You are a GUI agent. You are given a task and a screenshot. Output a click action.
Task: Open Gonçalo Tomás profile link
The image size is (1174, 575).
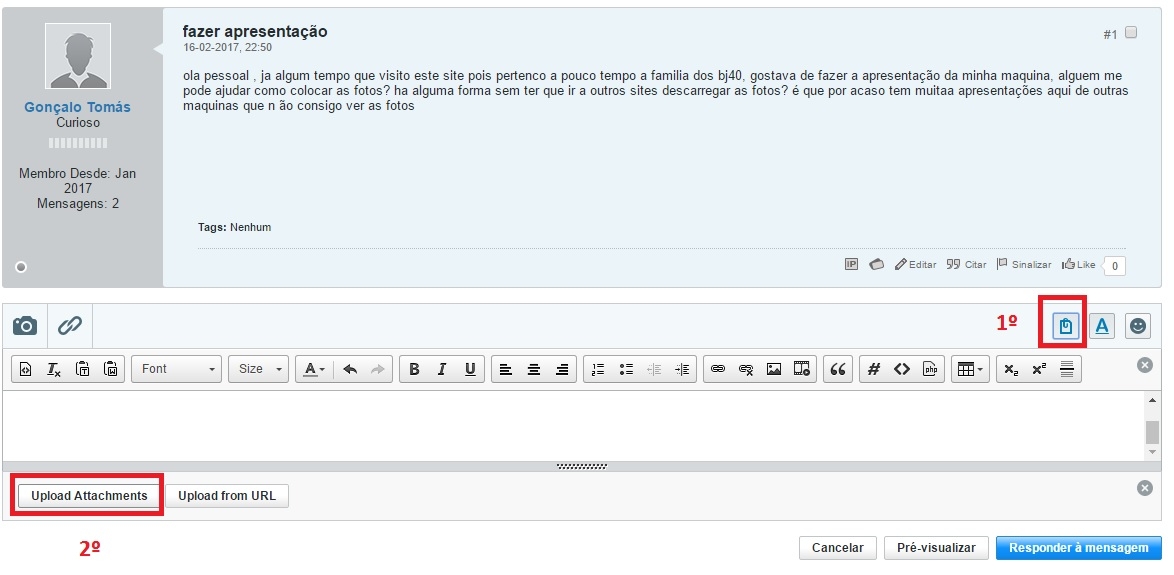77,107
